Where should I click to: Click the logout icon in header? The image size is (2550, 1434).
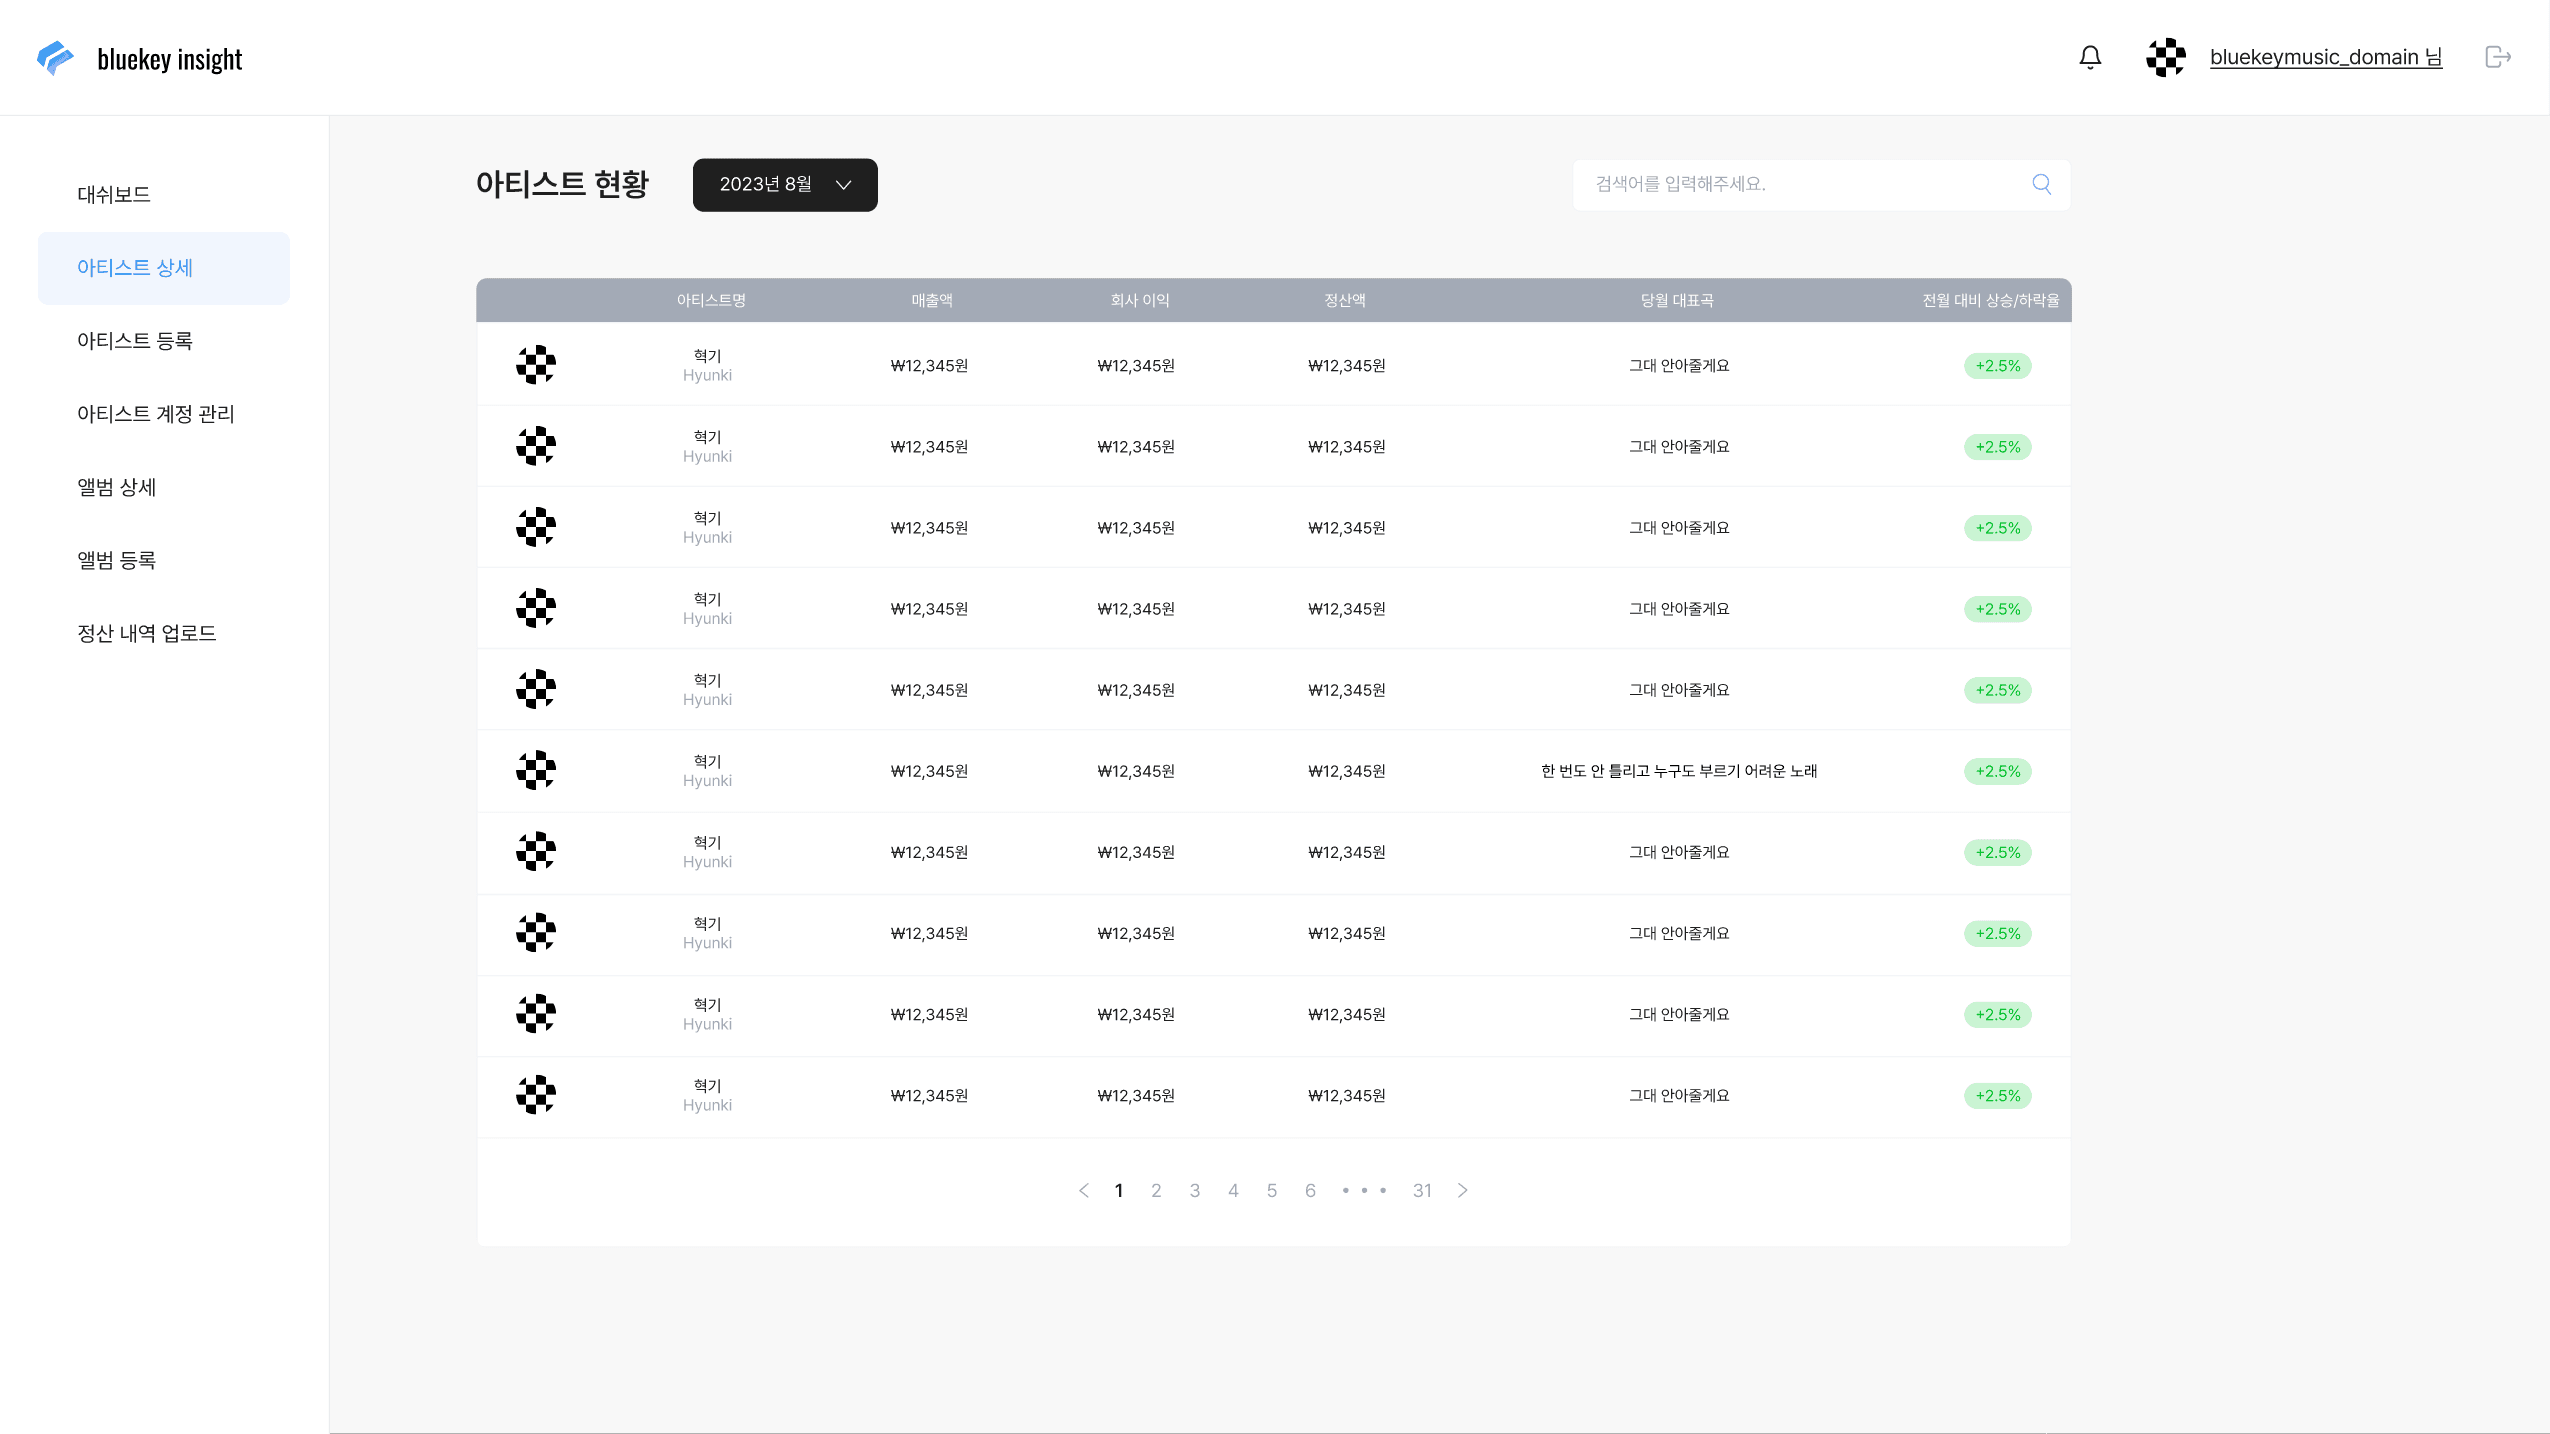[2497, 57]
